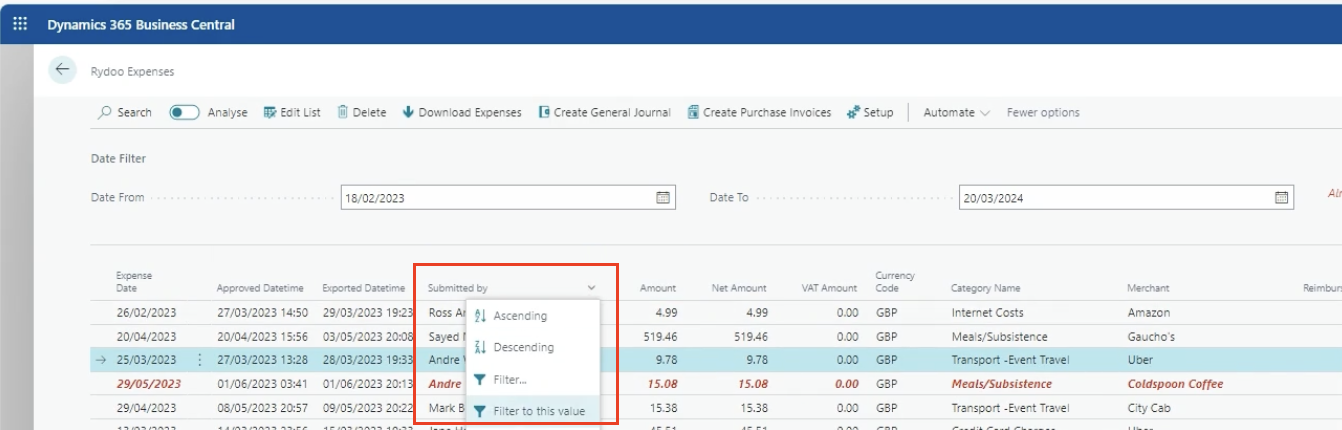Go back using the arrow button
The width and height of the screenshot is (1342, 430).
click(x=63, y=70)
